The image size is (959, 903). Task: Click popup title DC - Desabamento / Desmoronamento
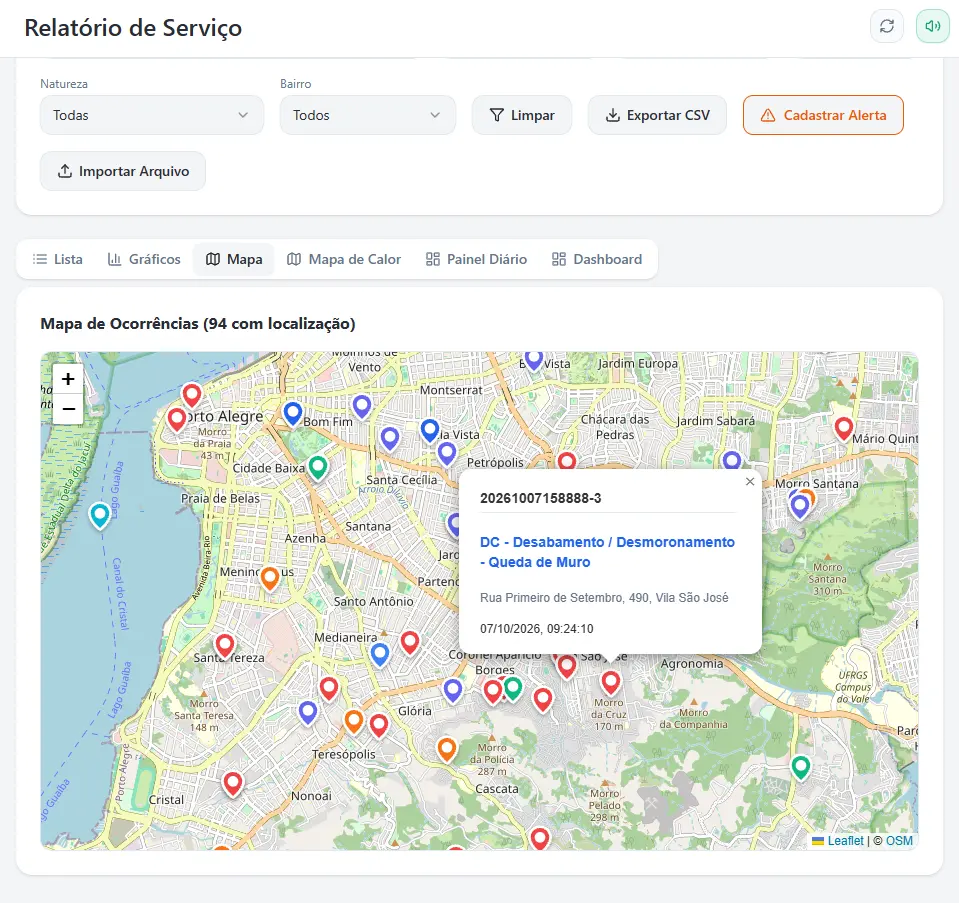point(607,552)
